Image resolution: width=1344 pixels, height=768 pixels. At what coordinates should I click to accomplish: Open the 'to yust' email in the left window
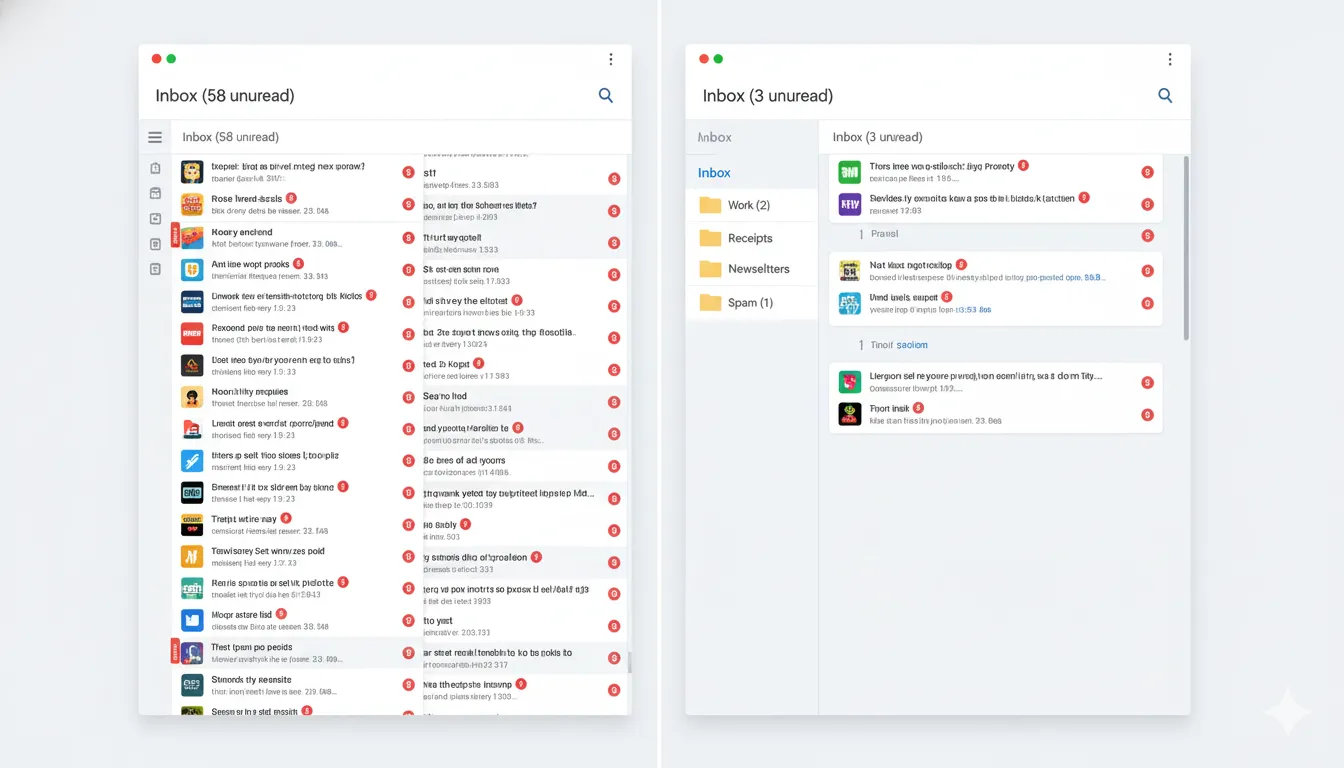(x=525, y=626)
